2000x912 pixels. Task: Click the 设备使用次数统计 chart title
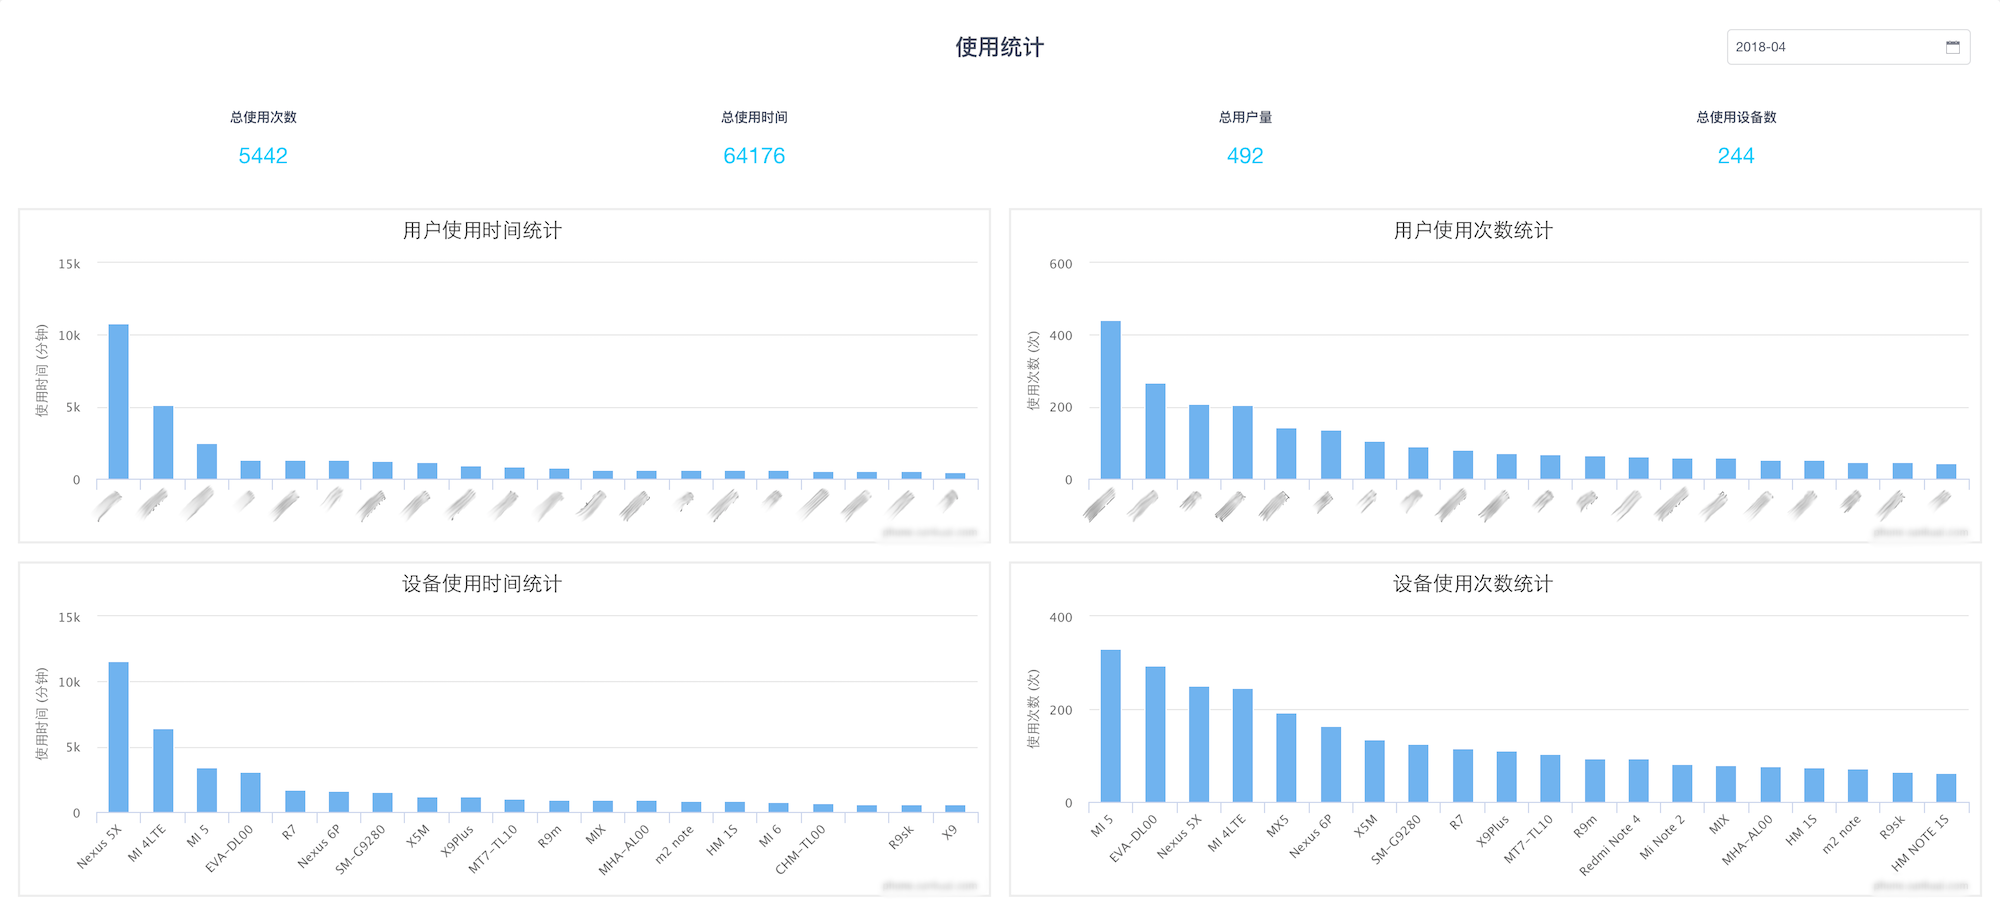pos(1473,584)
